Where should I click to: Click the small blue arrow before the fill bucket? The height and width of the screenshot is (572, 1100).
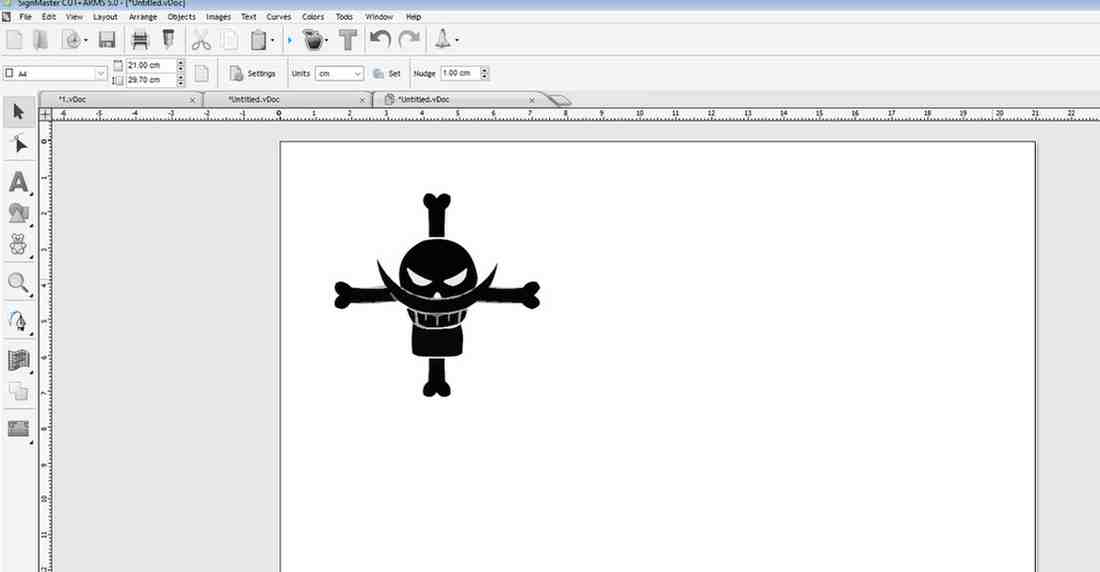point(290,40)
